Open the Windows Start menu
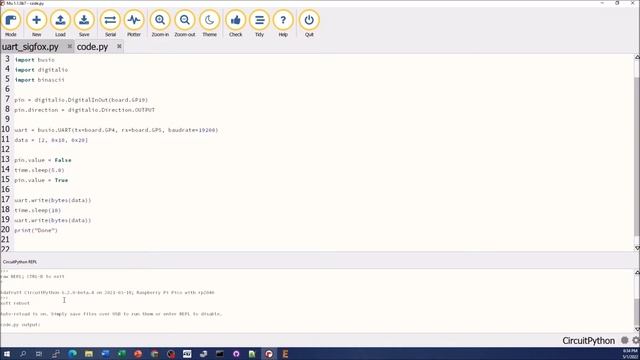Image resolution: width=640 pixels, height=360 pixels. [x=7, y=354]
